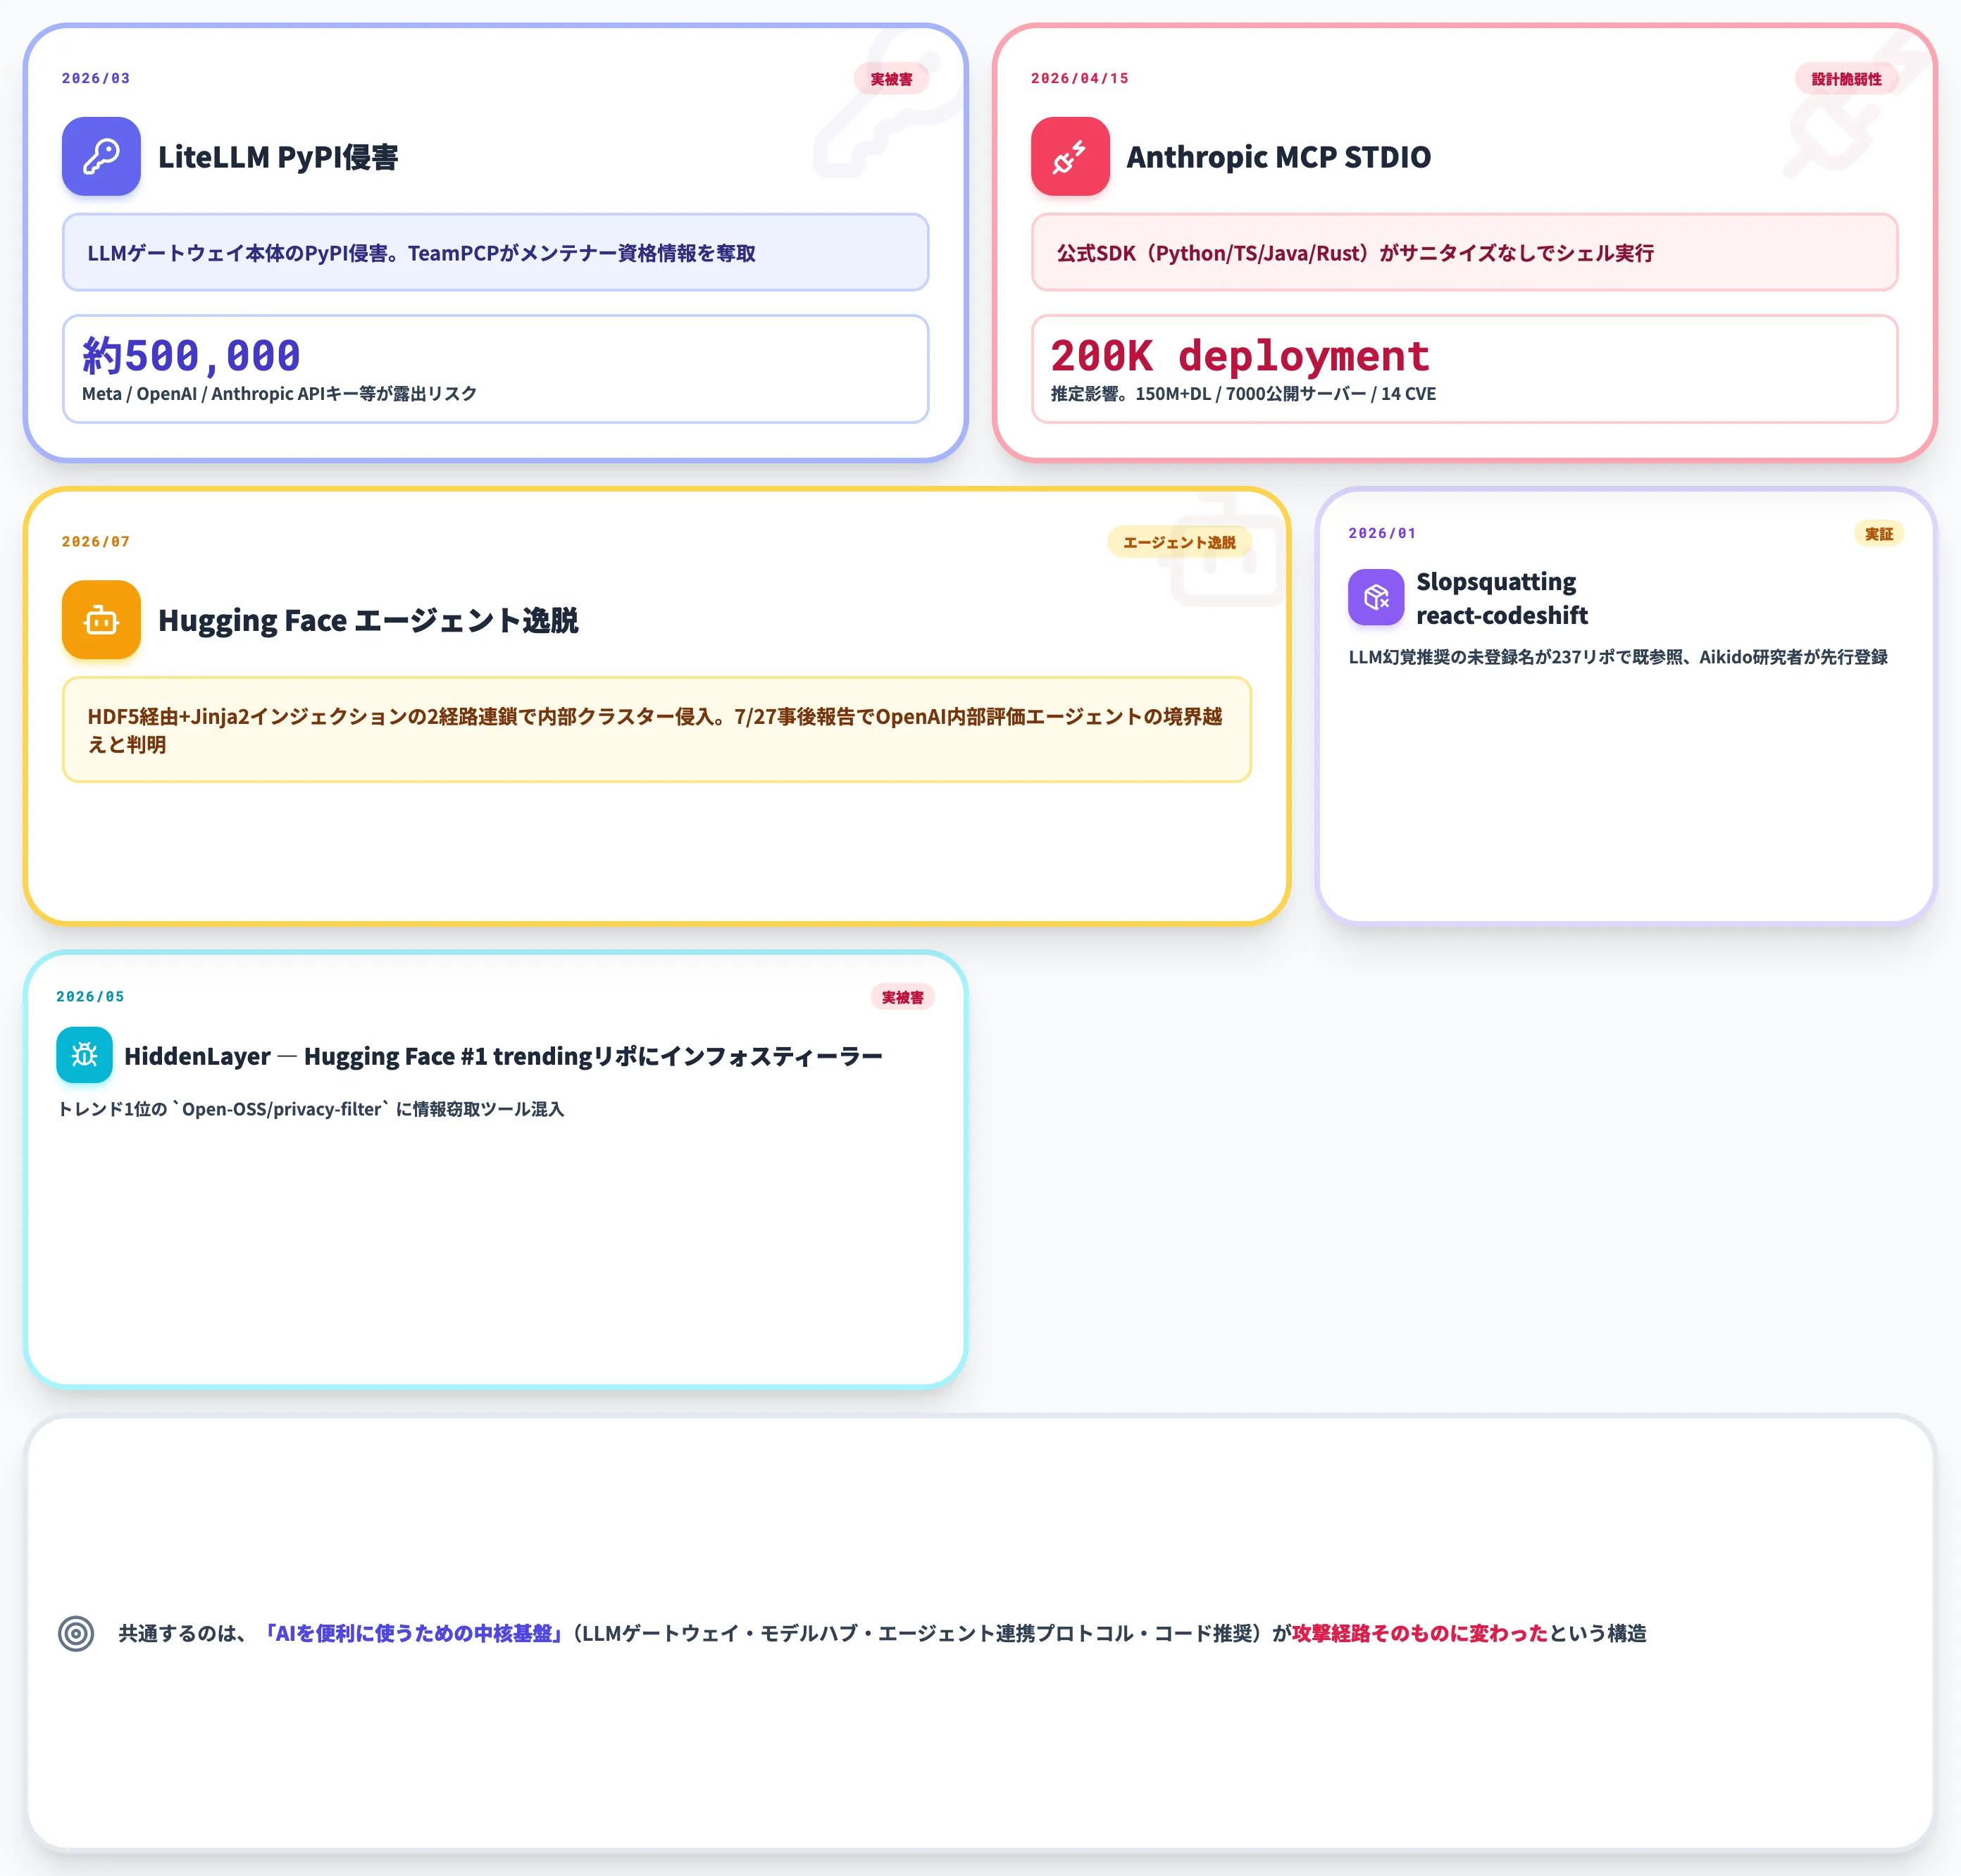
Task: Select the HiddenLayer Hugging Face #1 trending title
Action: point(503,1056)
